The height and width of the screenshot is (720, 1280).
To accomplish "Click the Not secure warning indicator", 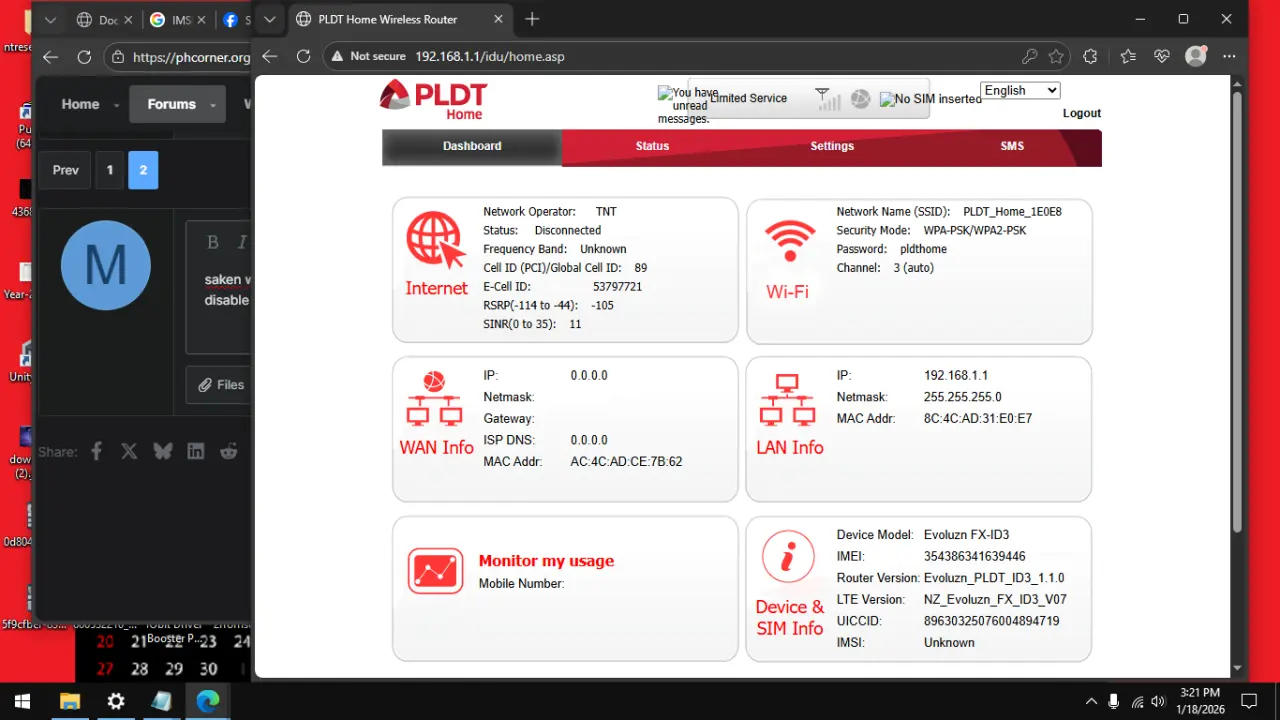I will pyautogui.click(x=368, y=57).
